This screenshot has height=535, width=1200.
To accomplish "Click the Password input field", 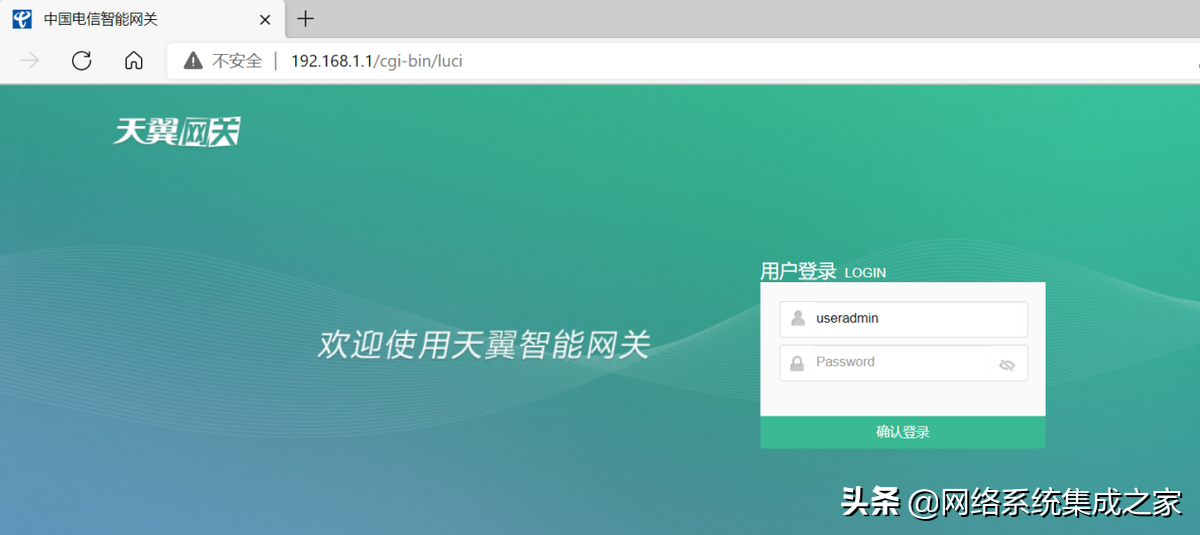I will [x=904, y=363].
